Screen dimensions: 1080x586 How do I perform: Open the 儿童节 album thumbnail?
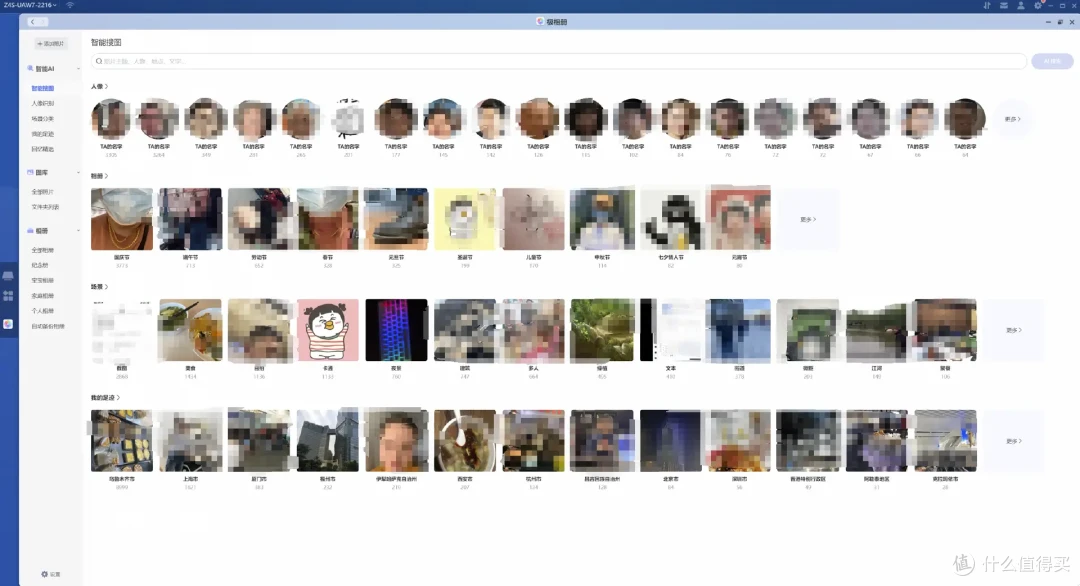[533, 219]
